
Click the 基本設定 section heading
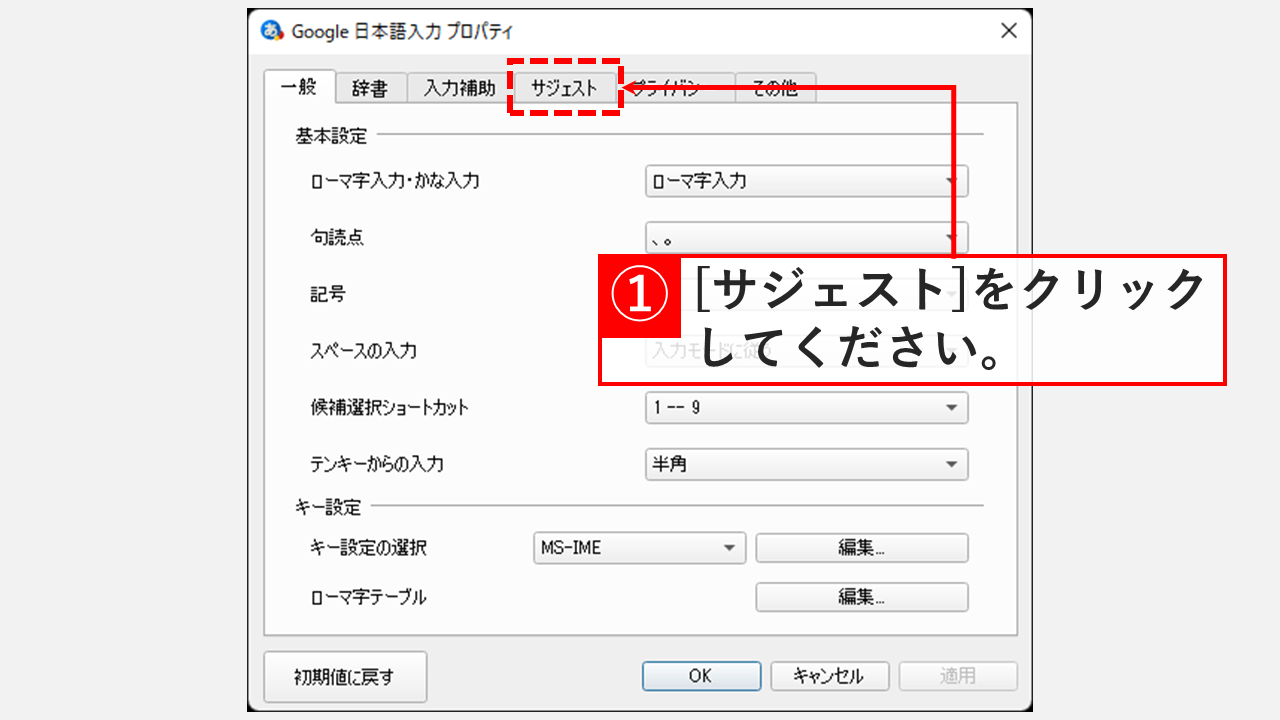pos(331,135)
